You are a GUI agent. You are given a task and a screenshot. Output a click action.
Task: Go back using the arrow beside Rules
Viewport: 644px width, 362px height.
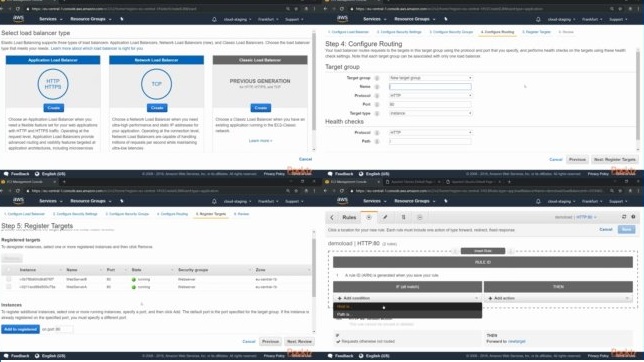332,217
